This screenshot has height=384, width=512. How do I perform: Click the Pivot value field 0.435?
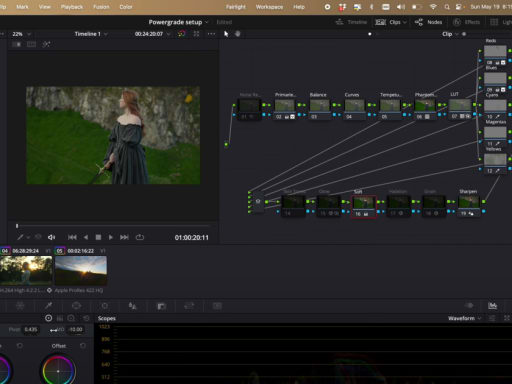tap(31, 329)
